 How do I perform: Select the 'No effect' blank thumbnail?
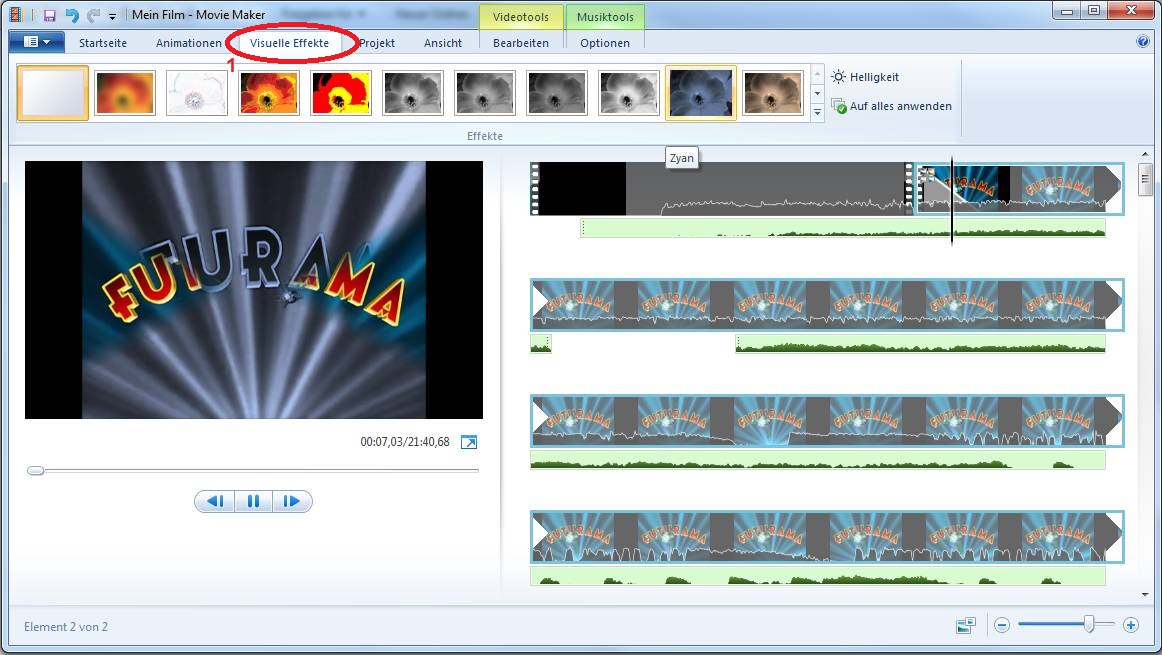coord(53,93)
